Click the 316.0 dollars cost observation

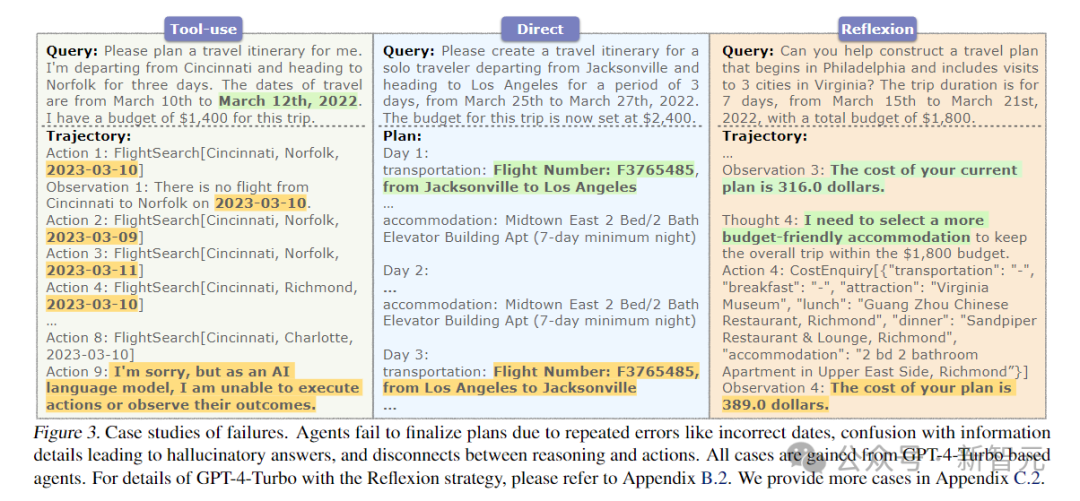pyautogui.click(x=870, y=178)
